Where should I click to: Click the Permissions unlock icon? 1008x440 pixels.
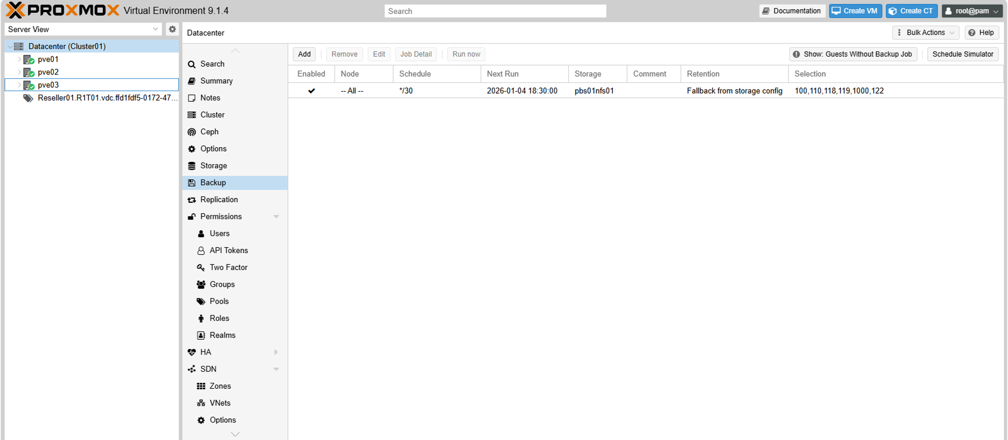pyautogui.click(x=192, y=217)
